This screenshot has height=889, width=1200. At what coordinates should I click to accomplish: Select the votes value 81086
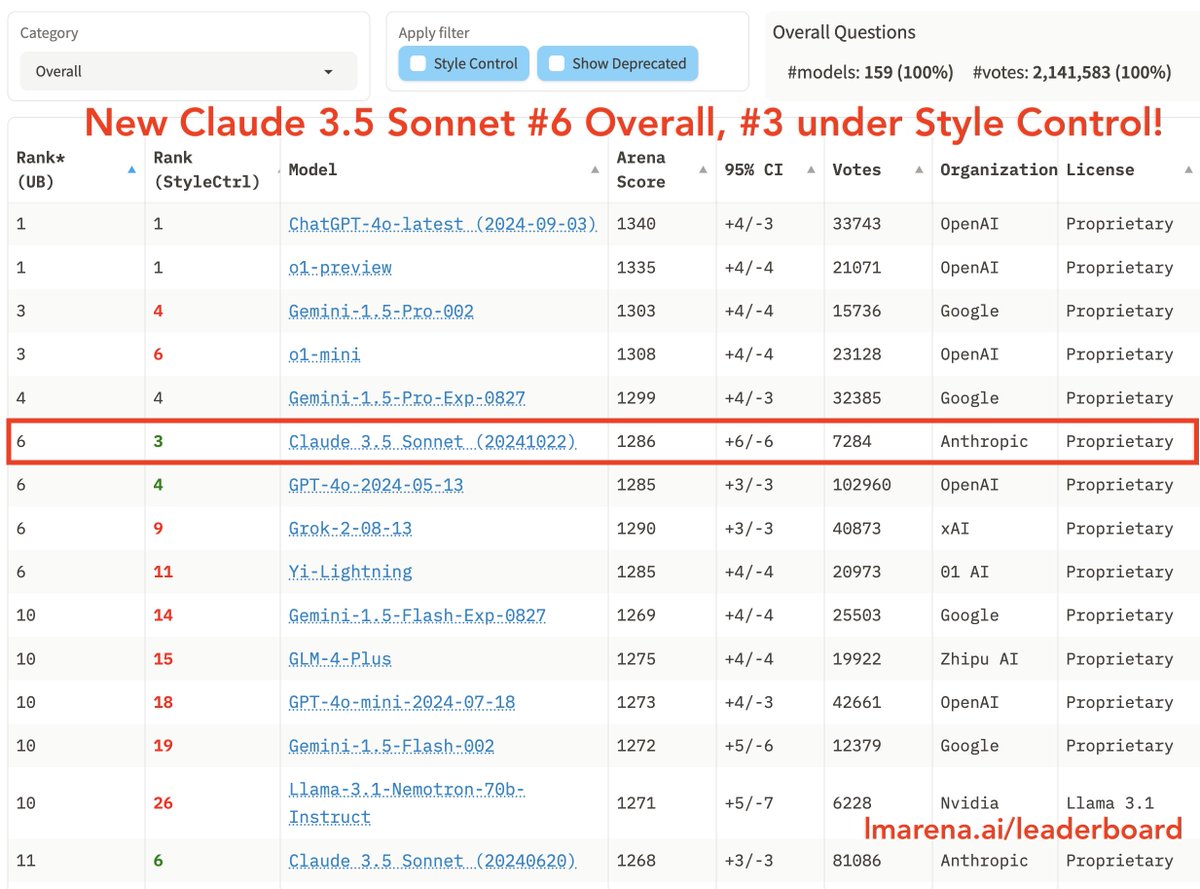(x=858, y=861)
